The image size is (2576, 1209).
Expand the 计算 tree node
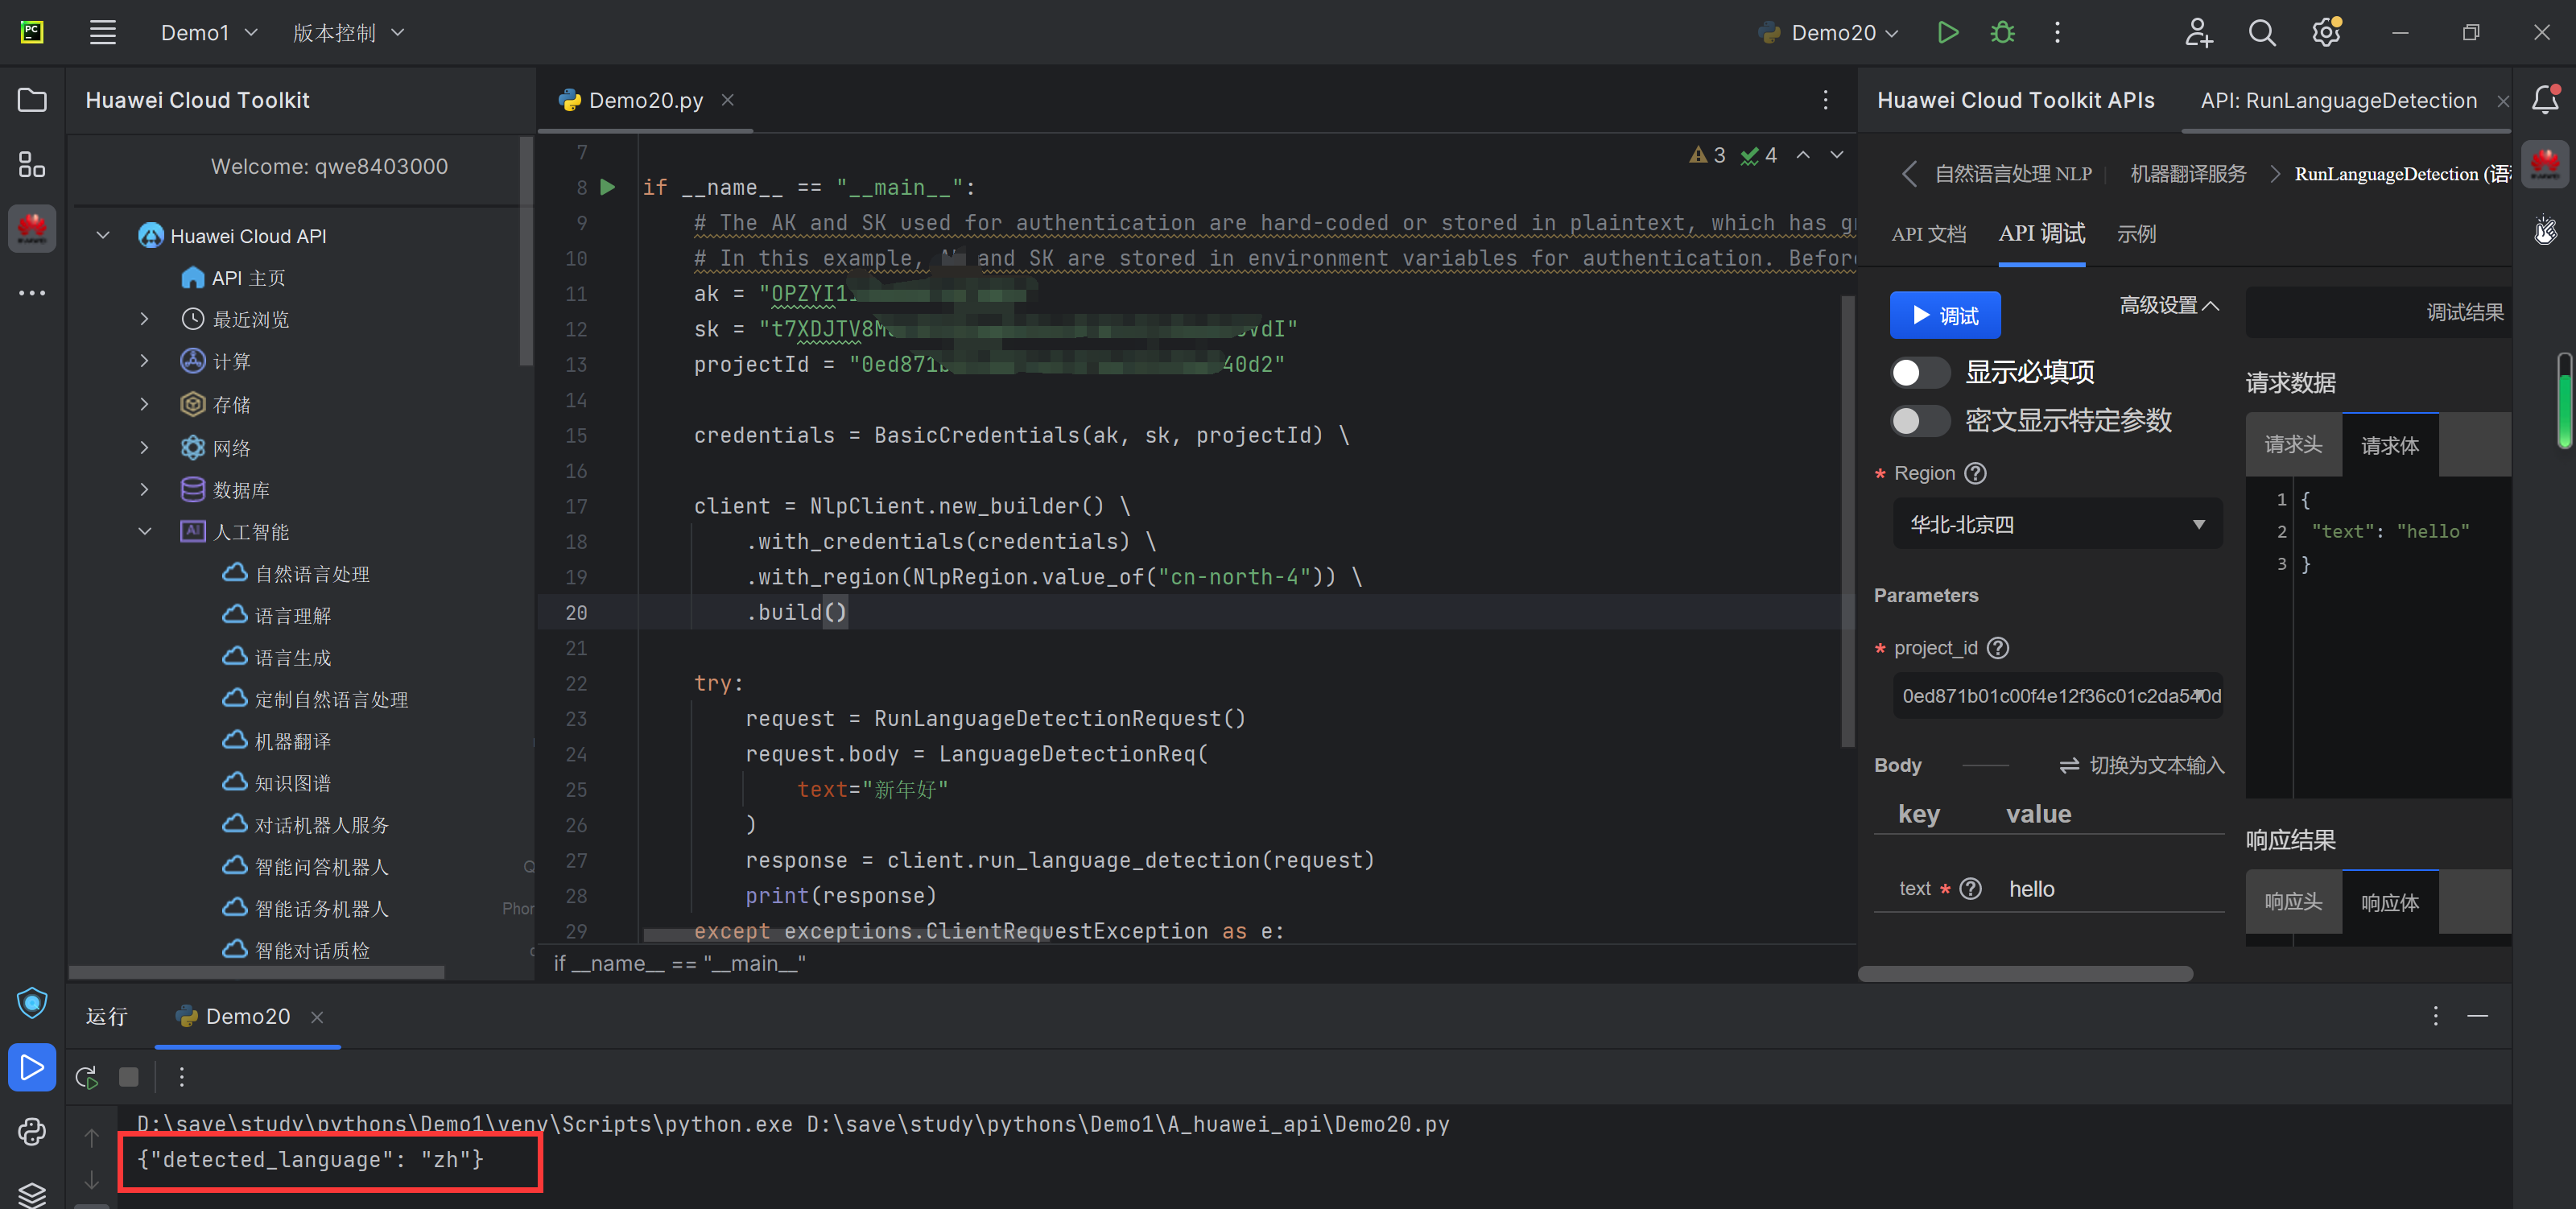145,361
